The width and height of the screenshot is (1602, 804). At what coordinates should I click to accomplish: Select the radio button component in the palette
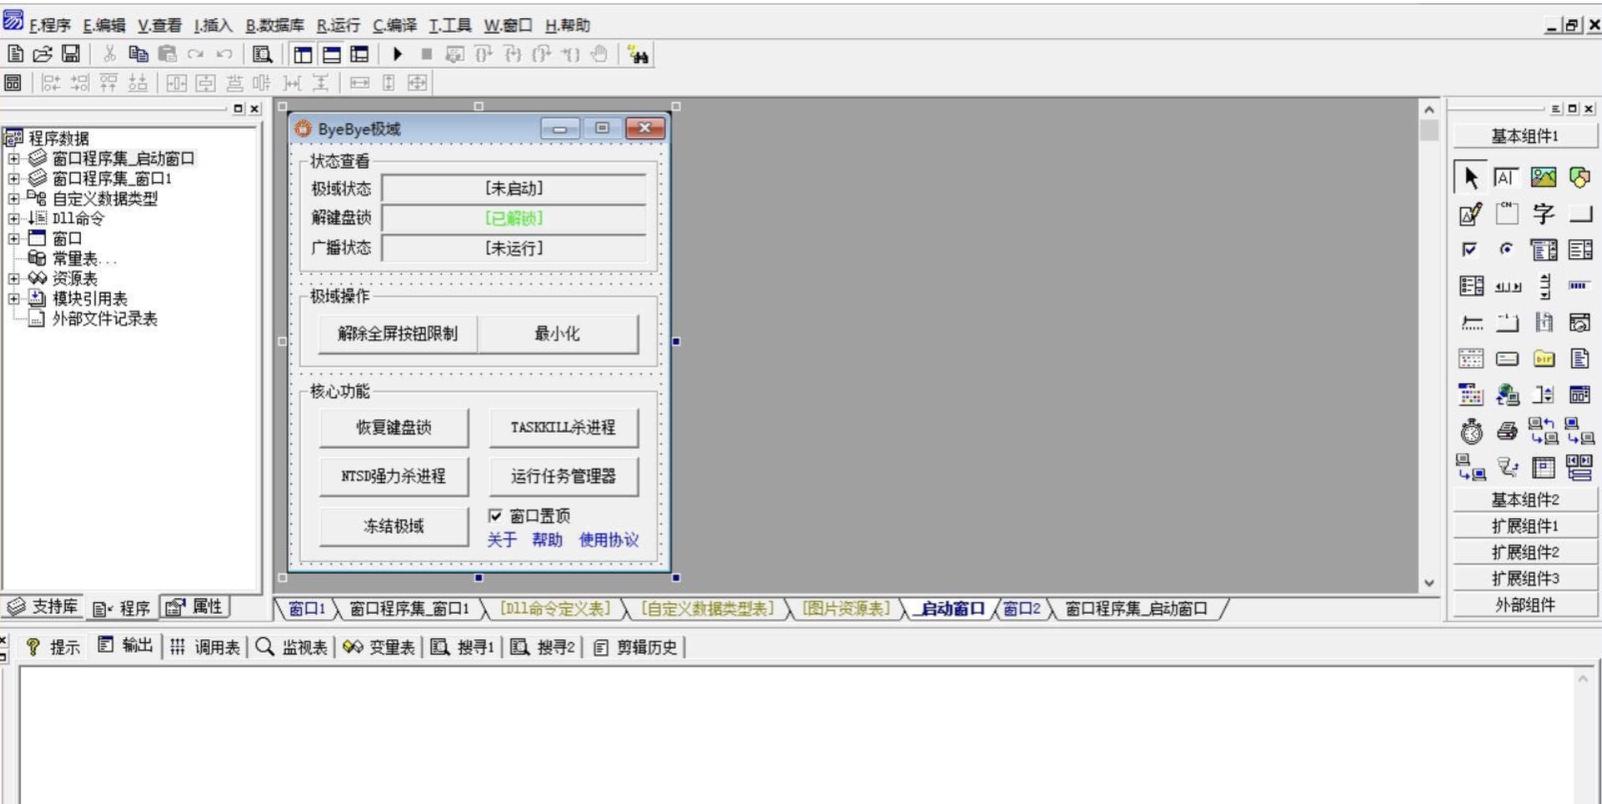(1507, 250)
